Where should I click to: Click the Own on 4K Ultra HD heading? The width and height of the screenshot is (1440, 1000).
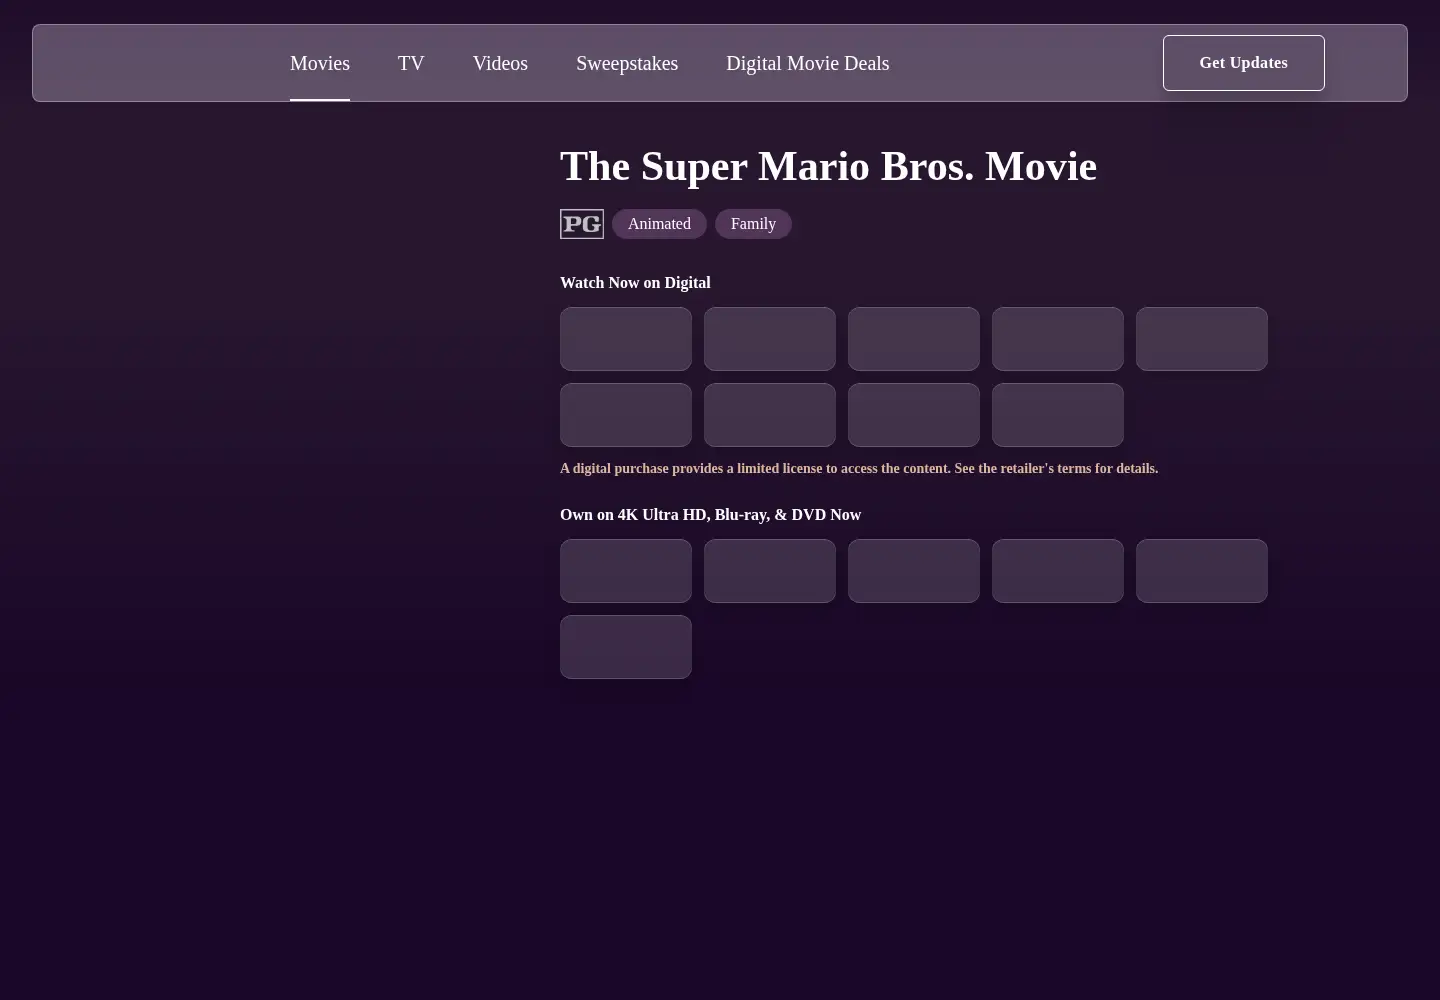[710, 515]
